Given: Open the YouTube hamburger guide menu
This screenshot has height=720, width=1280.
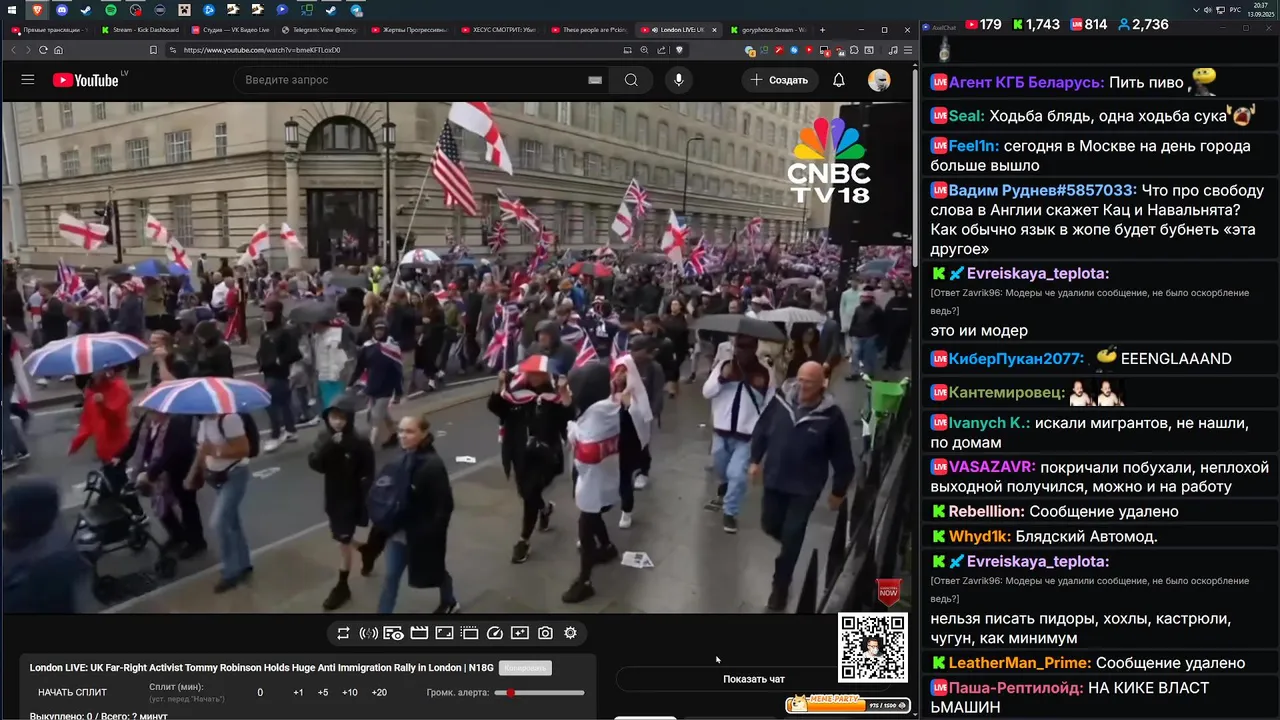Looking at the screenshot, I should point(28,80).
